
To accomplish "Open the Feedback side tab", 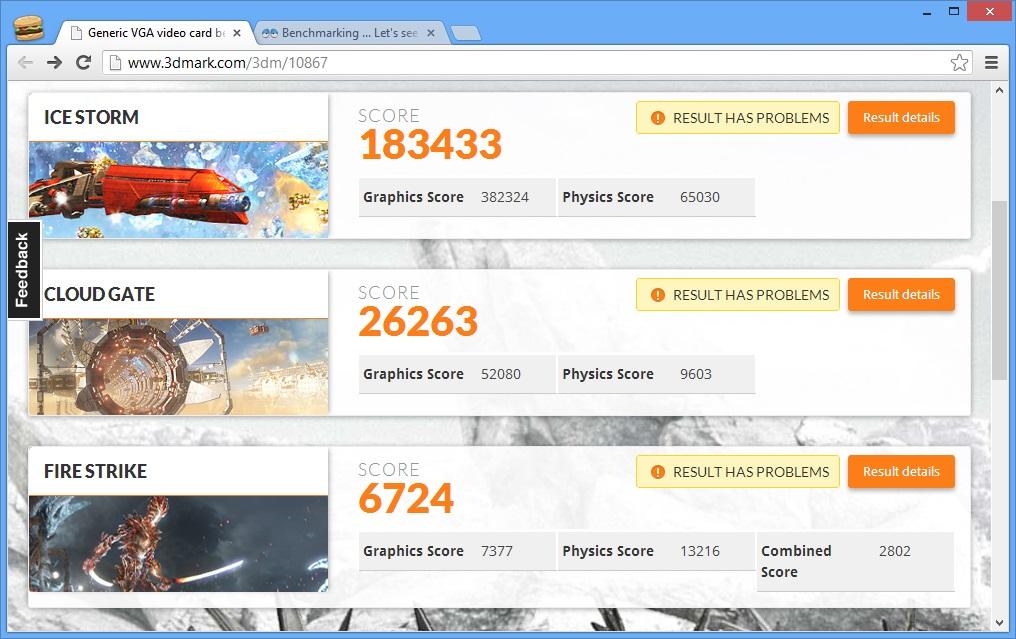I will [24, 270].
